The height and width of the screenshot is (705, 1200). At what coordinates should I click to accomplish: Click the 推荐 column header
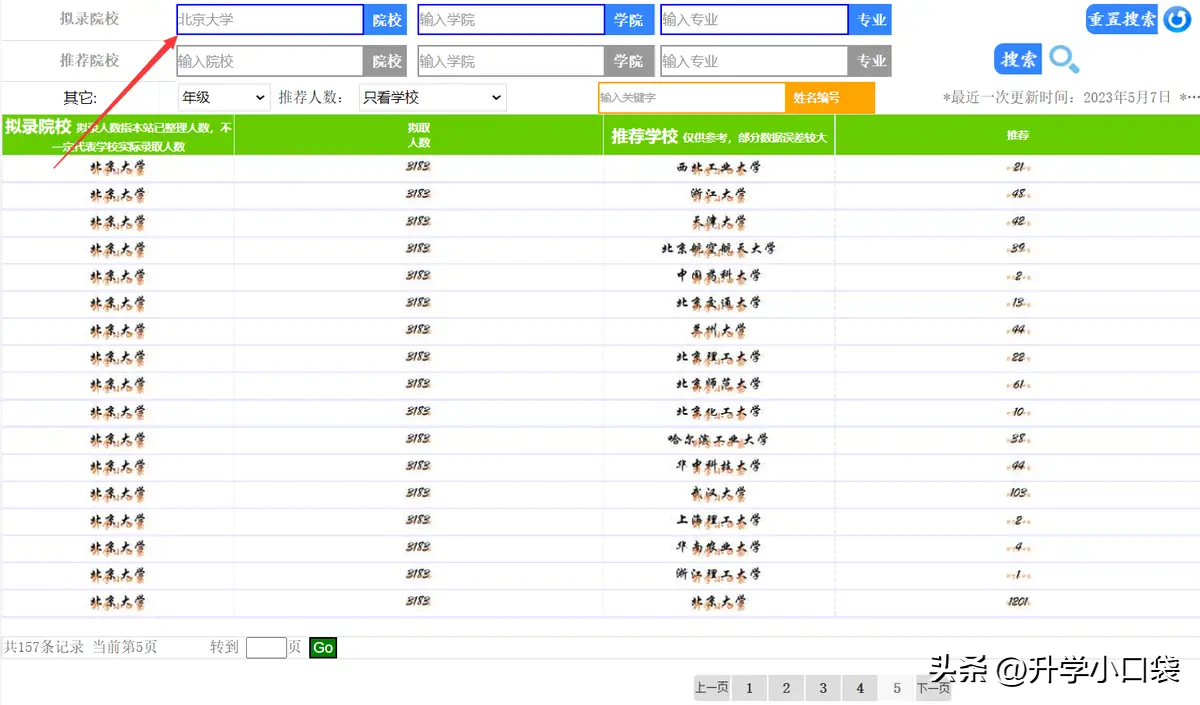click(x=1018, y=135)
